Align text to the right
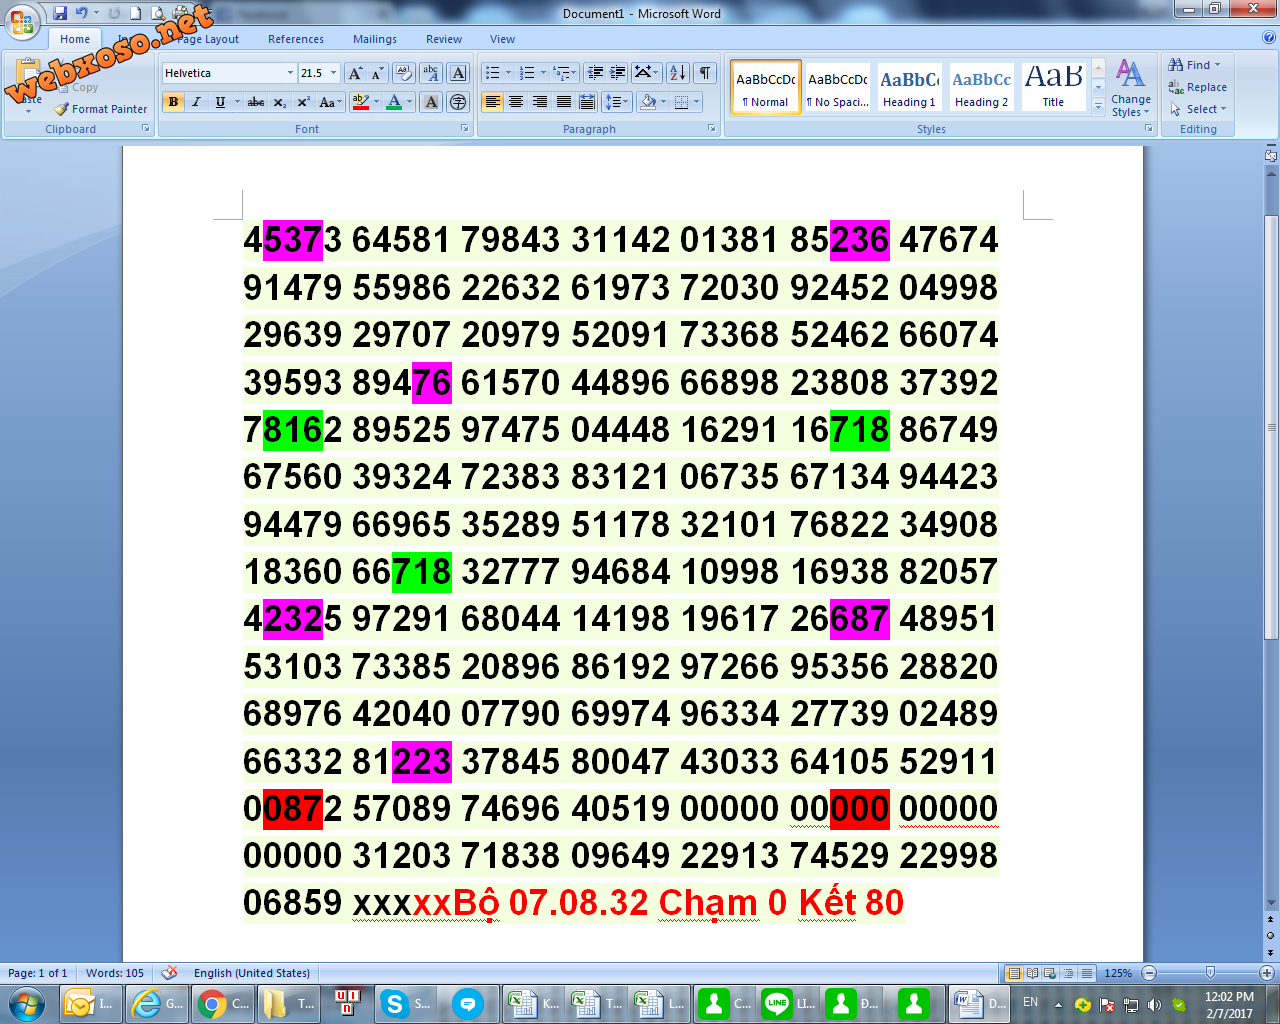The image size is (1280, 1024). 540,102
